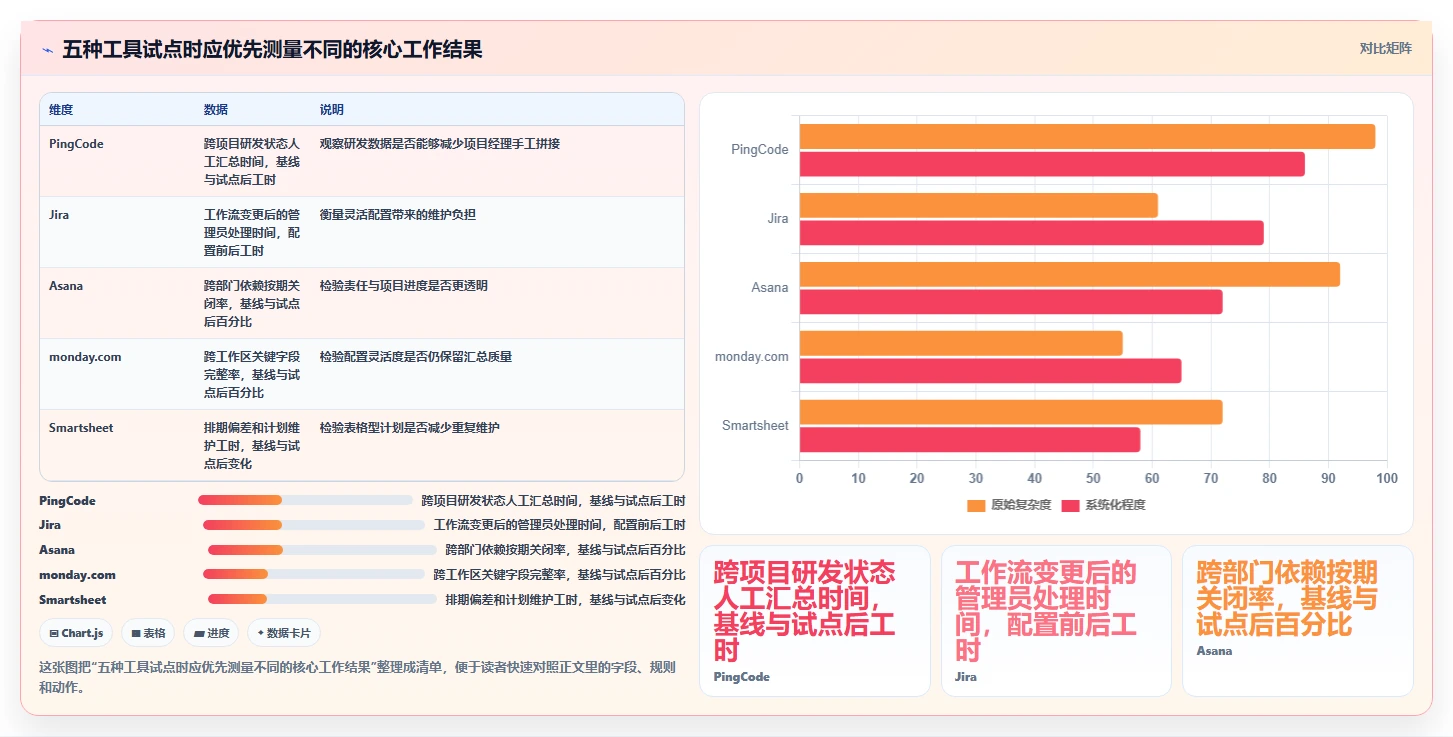1453x737 pixels.
Task: Click the monday.com progress bar
Action: click(314, 574)
